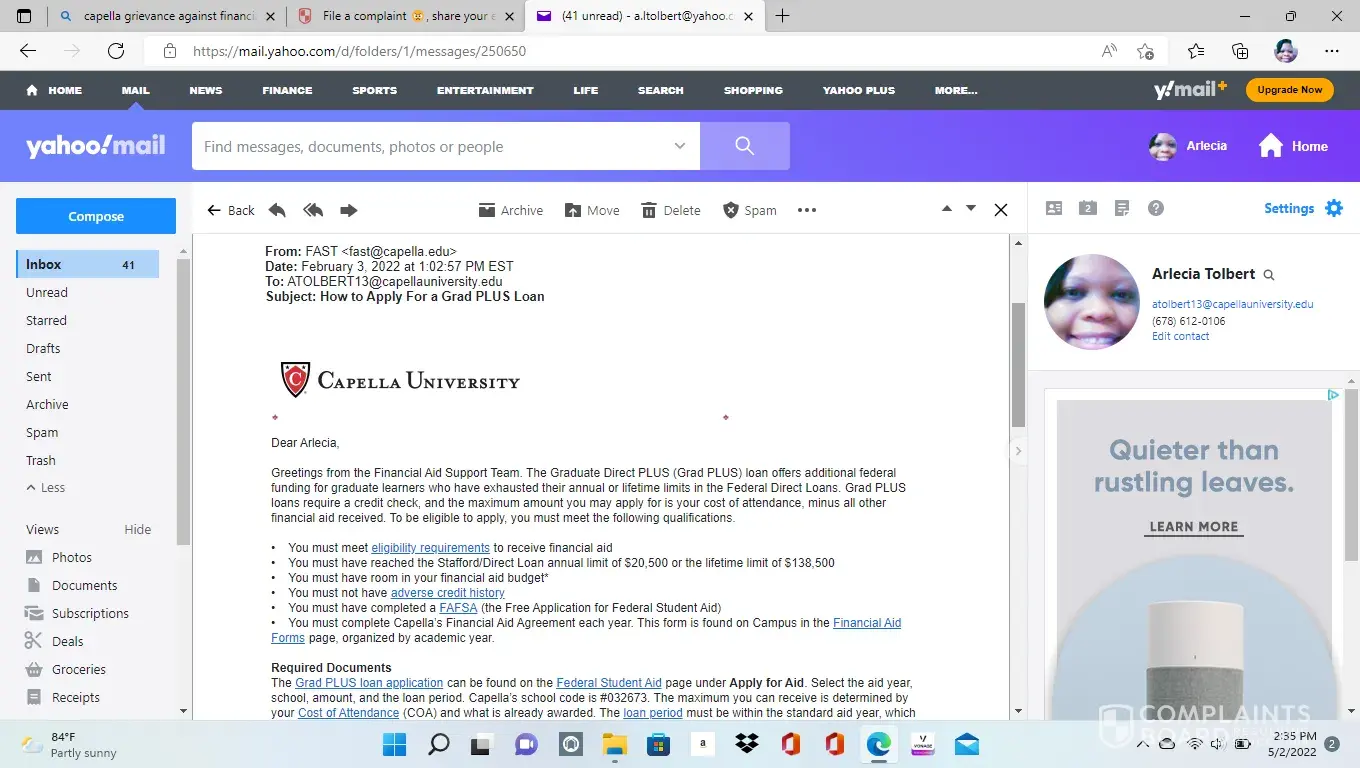Viewport: 1360px width, 768px height.
Task: Go Back to the message list
Action: coord(230,210)
